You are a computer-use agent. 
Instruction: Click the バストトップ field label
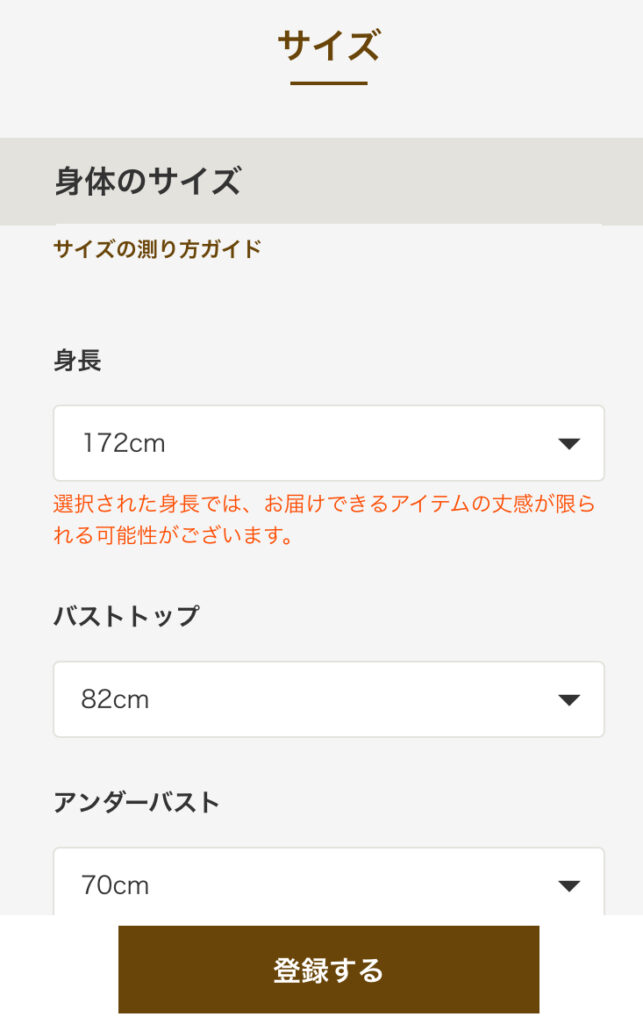pyautogui.click(x=126, y=616)
